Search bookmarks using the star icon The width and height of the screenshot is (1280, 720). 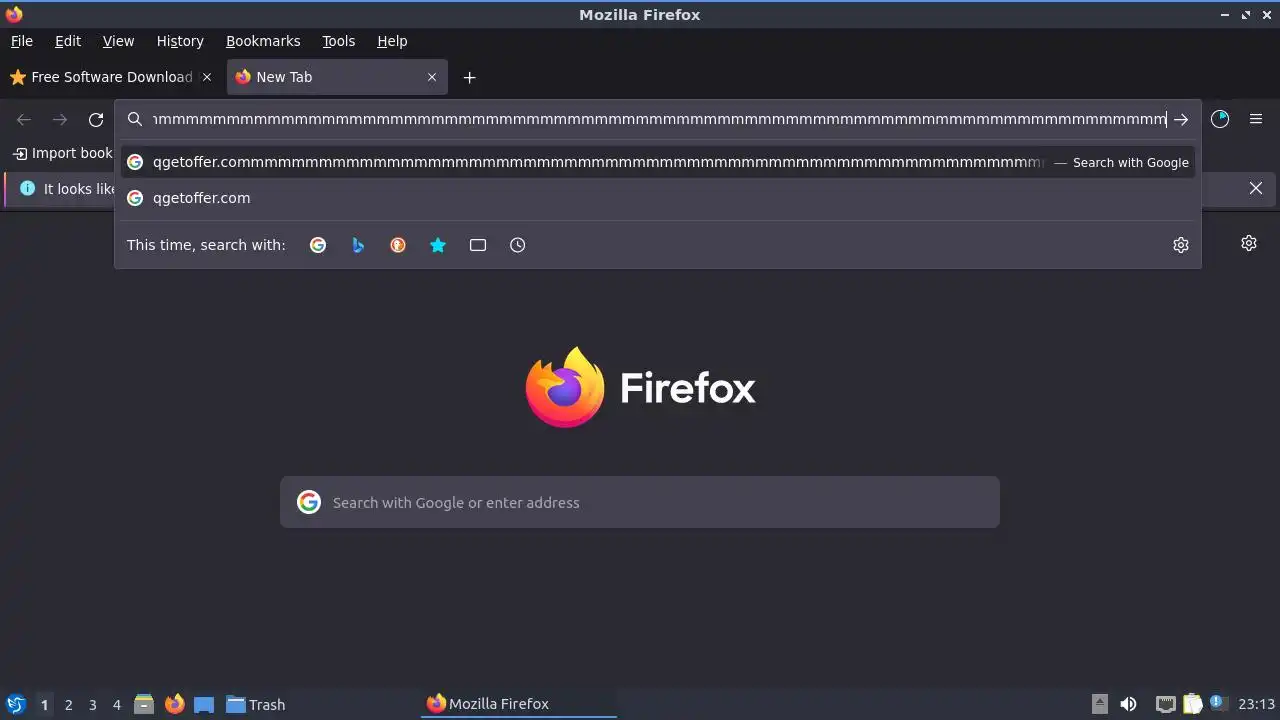tap(438, 245)
